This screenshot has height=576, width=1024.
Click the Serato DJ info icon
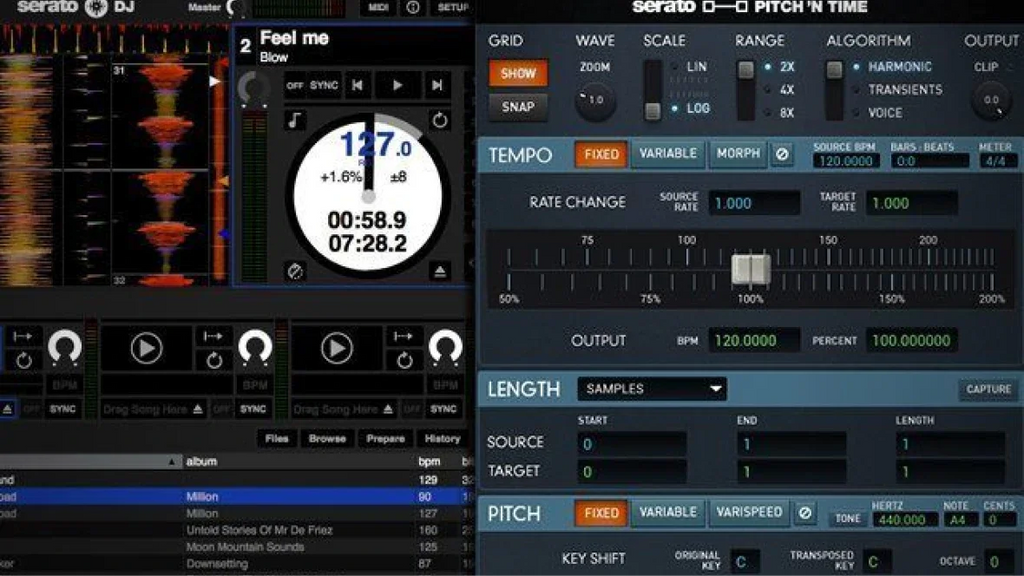point(413,7)
